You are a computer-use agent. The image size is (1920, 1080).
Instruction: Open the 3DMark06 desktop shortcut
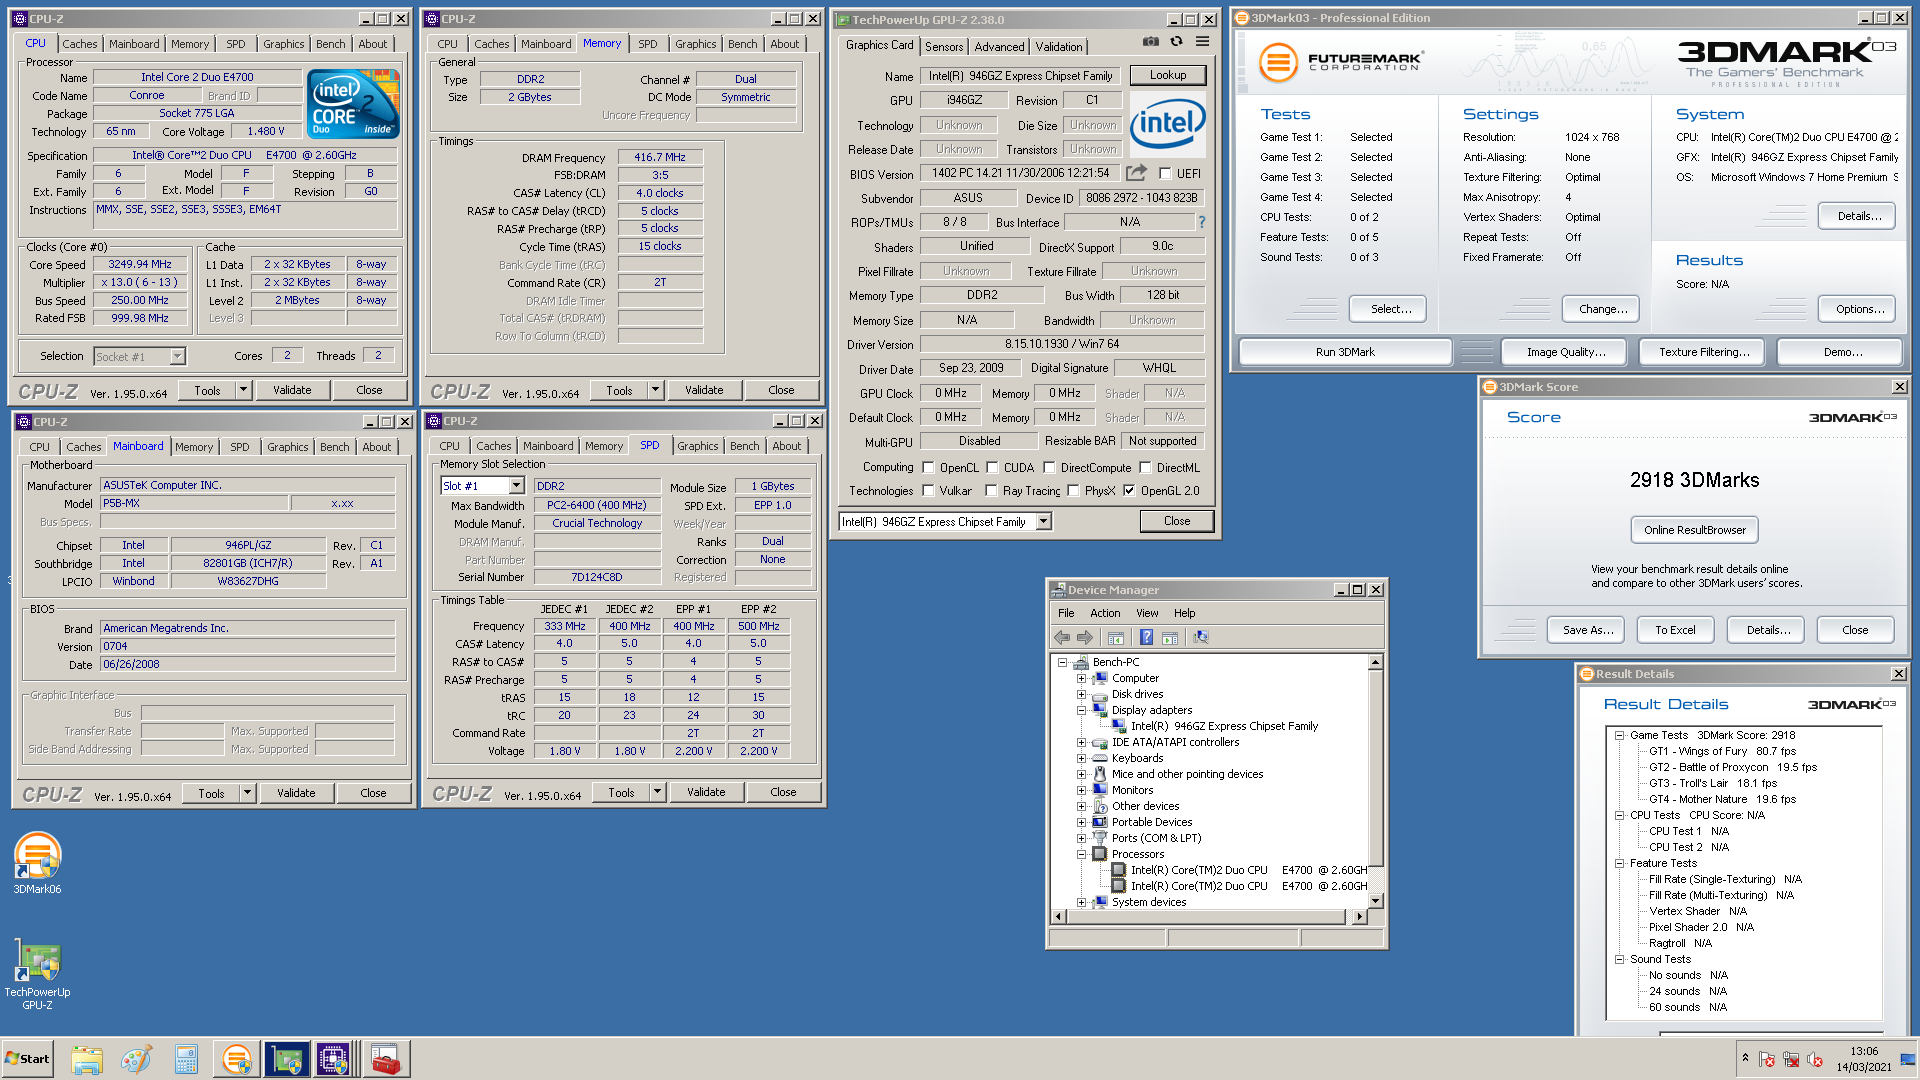tap(37, 864)
